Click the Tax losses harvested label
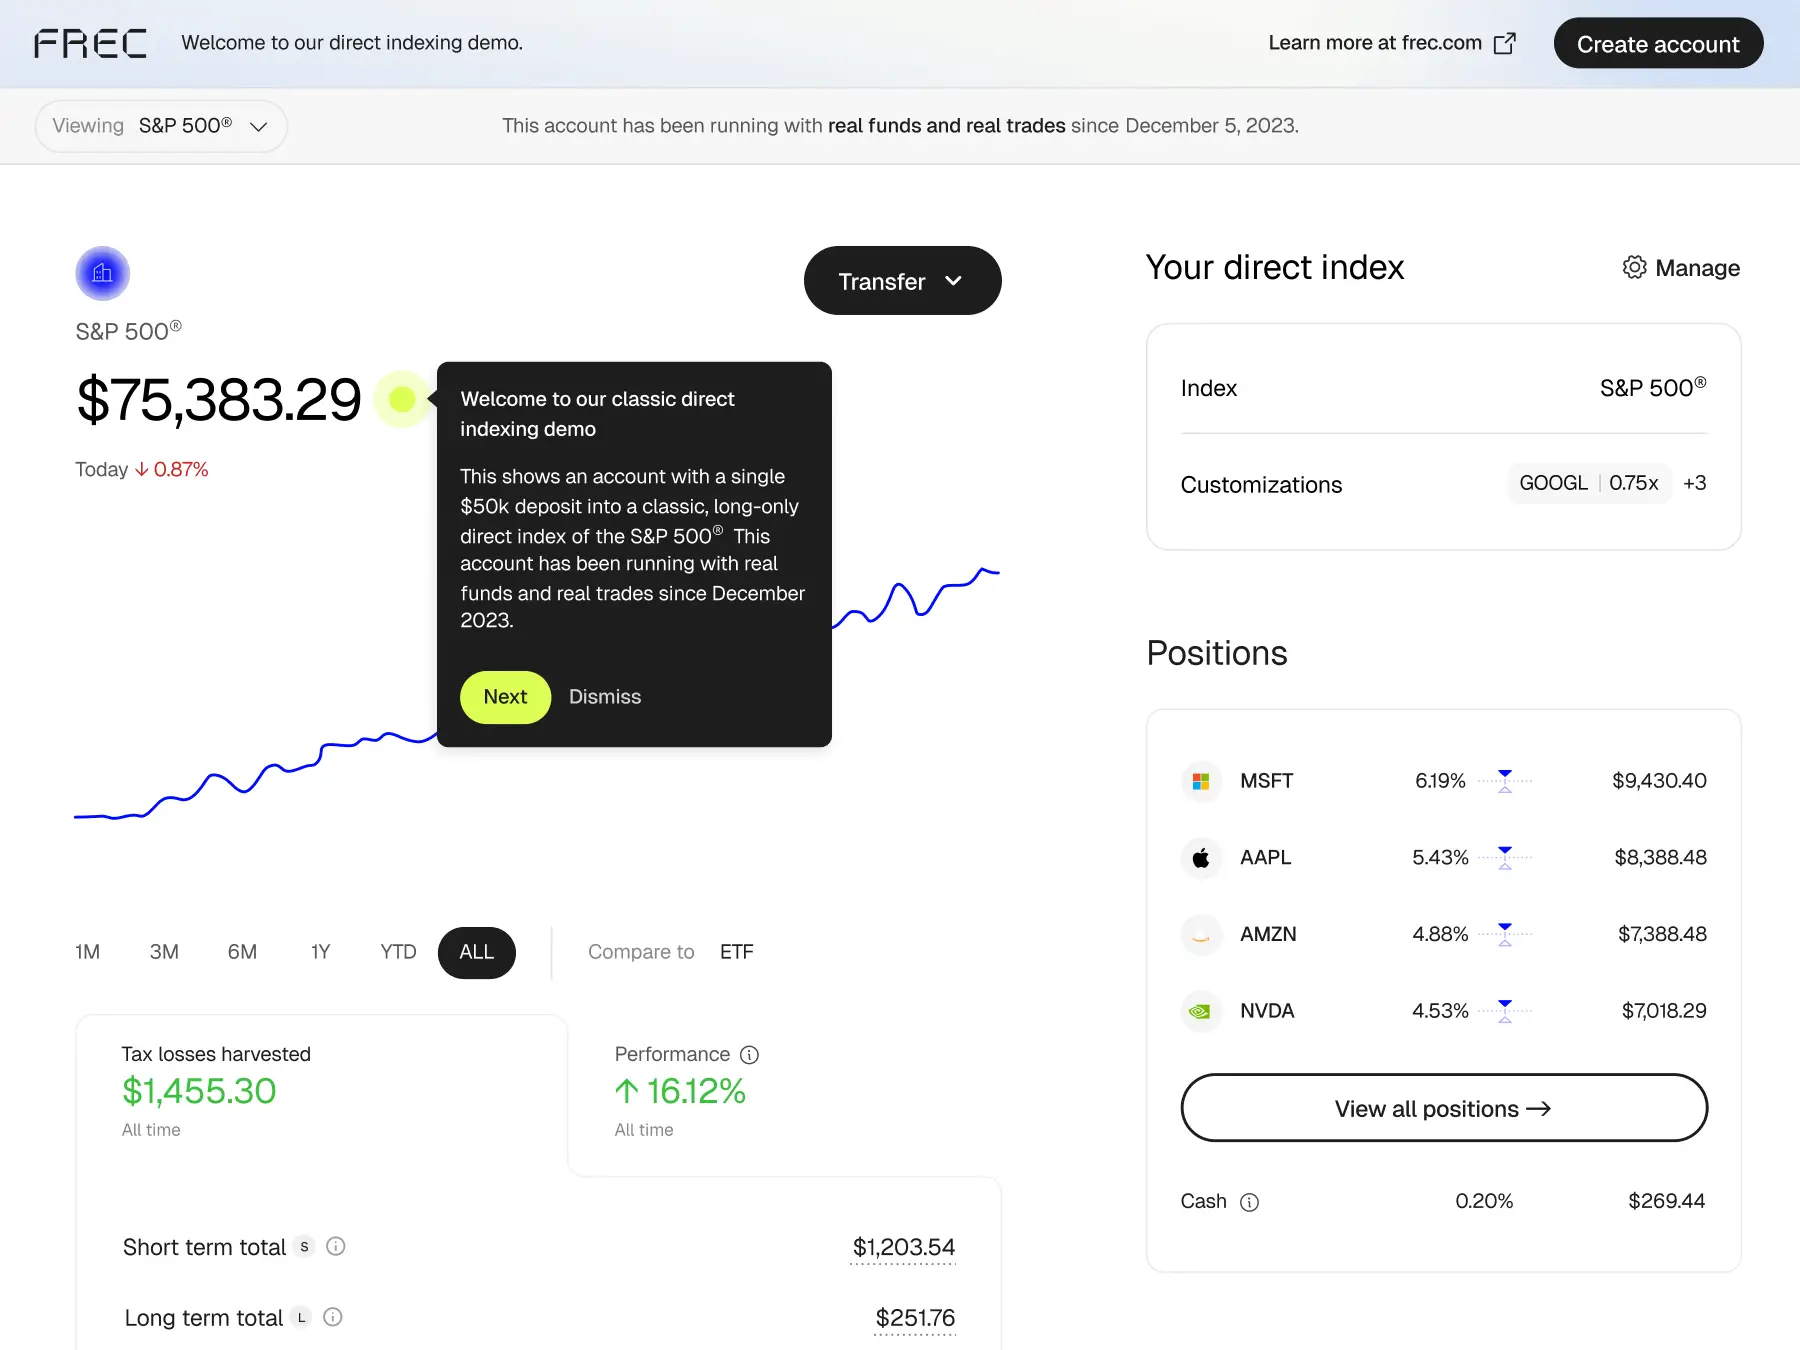This screenshot has width=1800, height=1350. pyautogui.click(x=216, y=1054)
